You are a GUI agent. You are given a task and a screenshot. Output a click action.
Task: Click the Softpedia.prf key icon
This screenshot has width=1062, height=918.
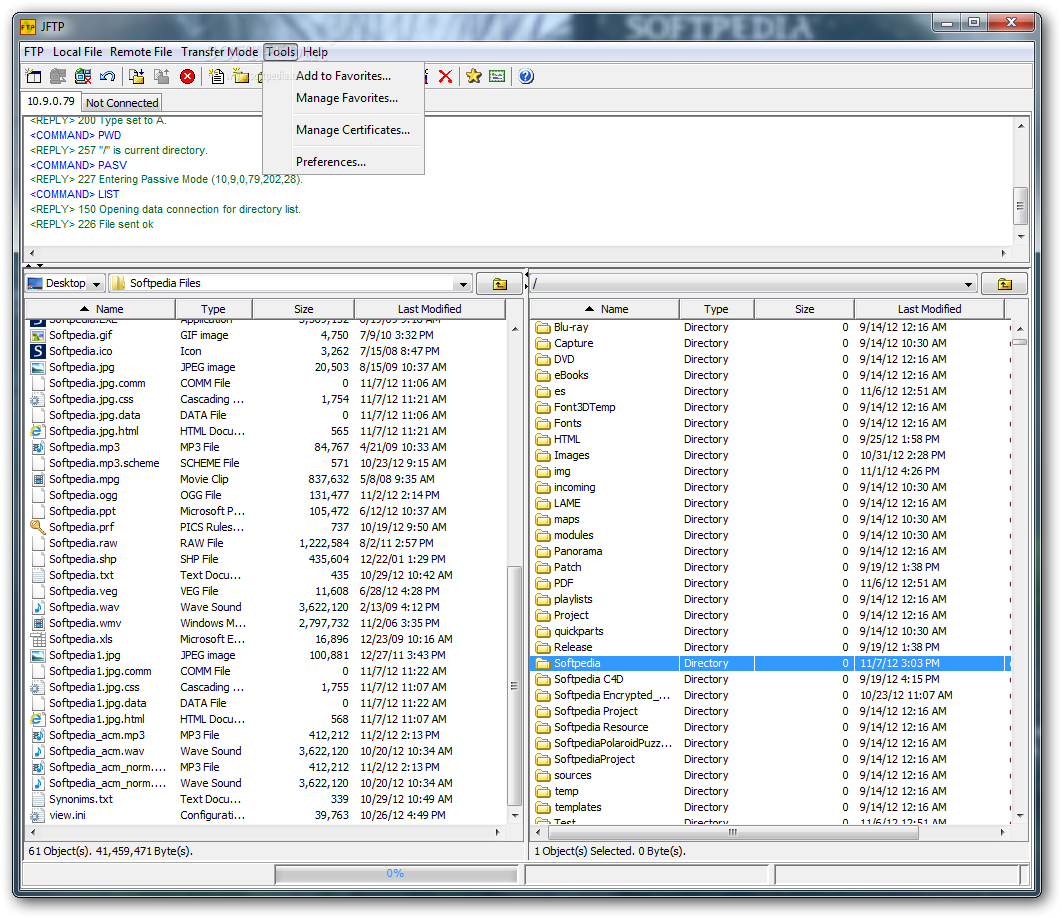[38, 527]
